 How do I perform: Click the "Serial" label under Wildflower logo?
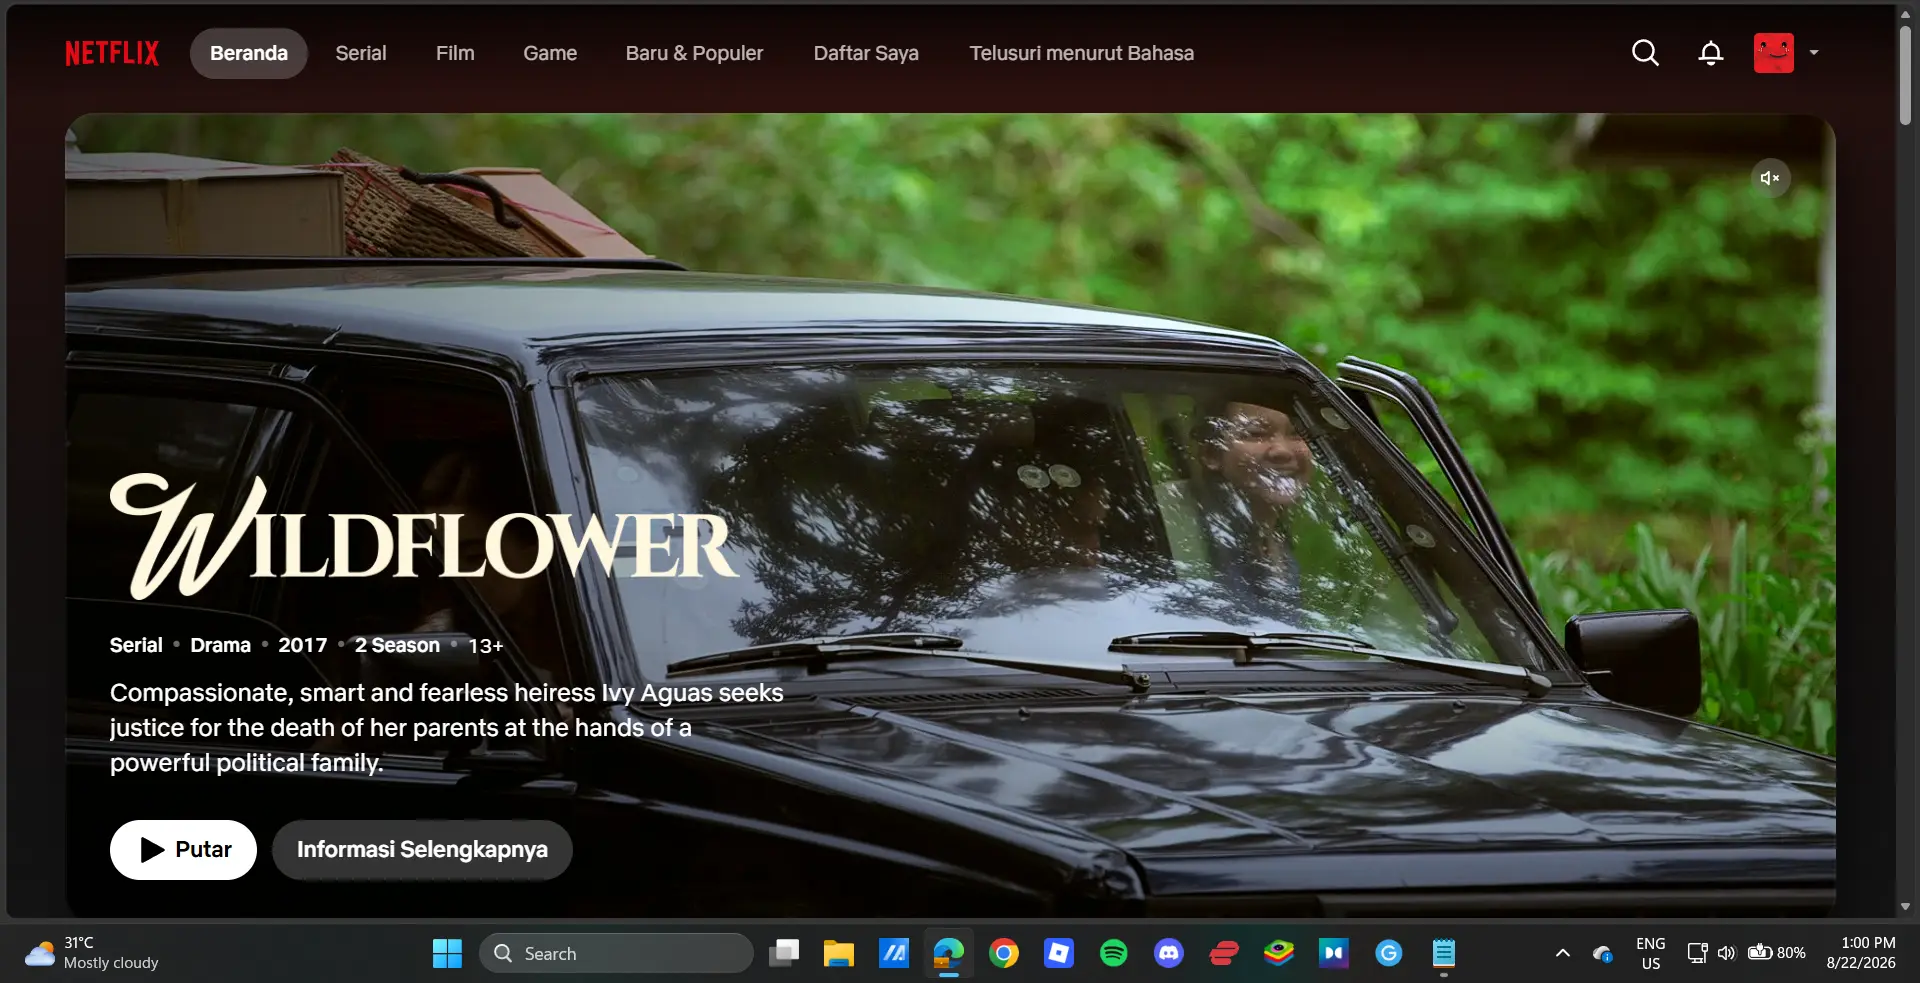coord(136,646)
